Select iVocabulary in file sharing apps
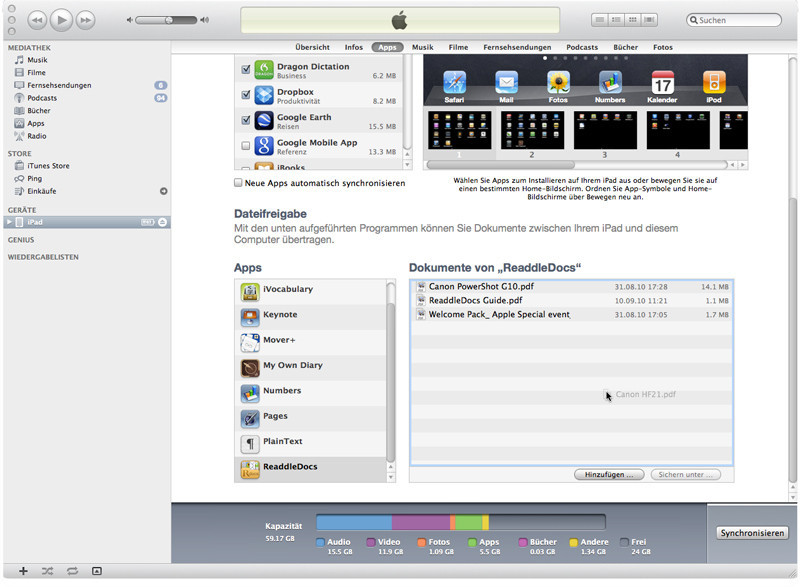The image size is (800, 587). (x=310, y=292)
